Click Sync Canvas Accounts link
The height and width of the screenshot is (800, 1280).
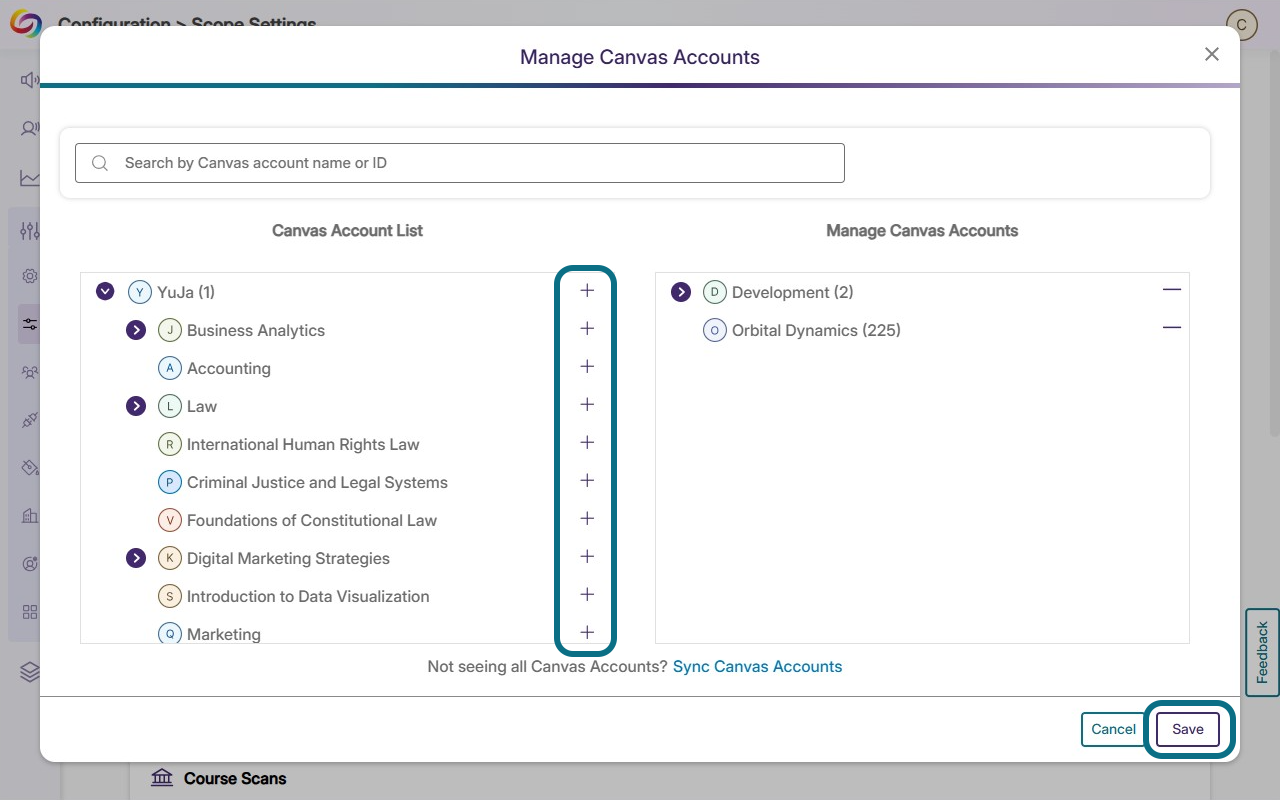point(757,666)
